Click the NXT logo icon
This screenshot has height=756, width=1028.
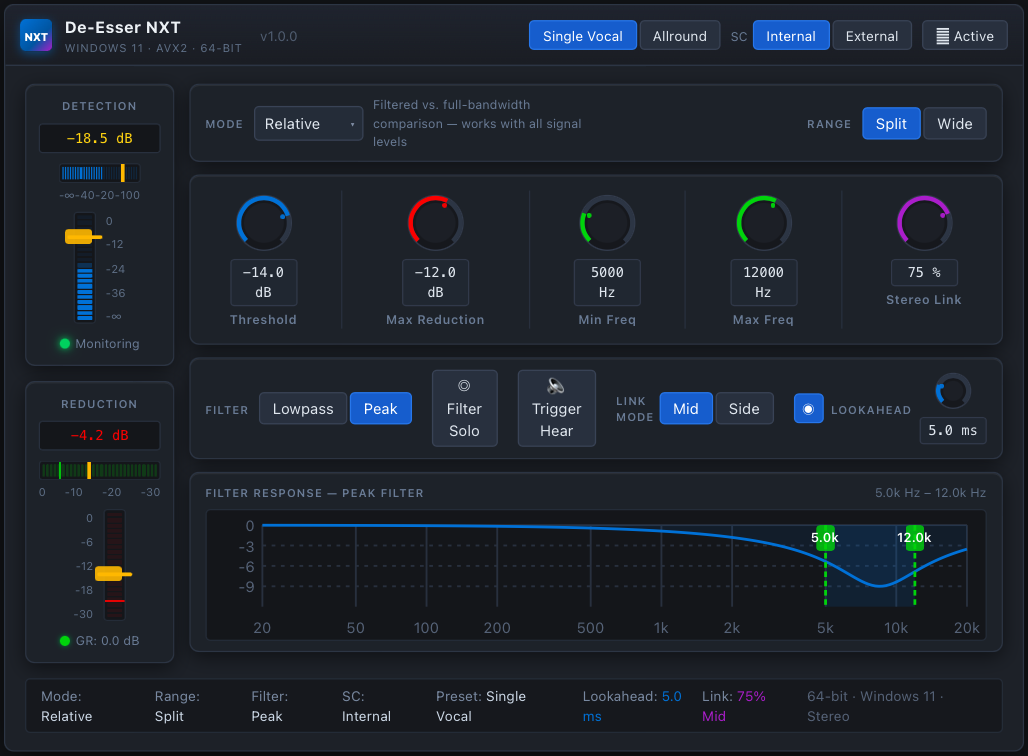(x=36, y=36)
